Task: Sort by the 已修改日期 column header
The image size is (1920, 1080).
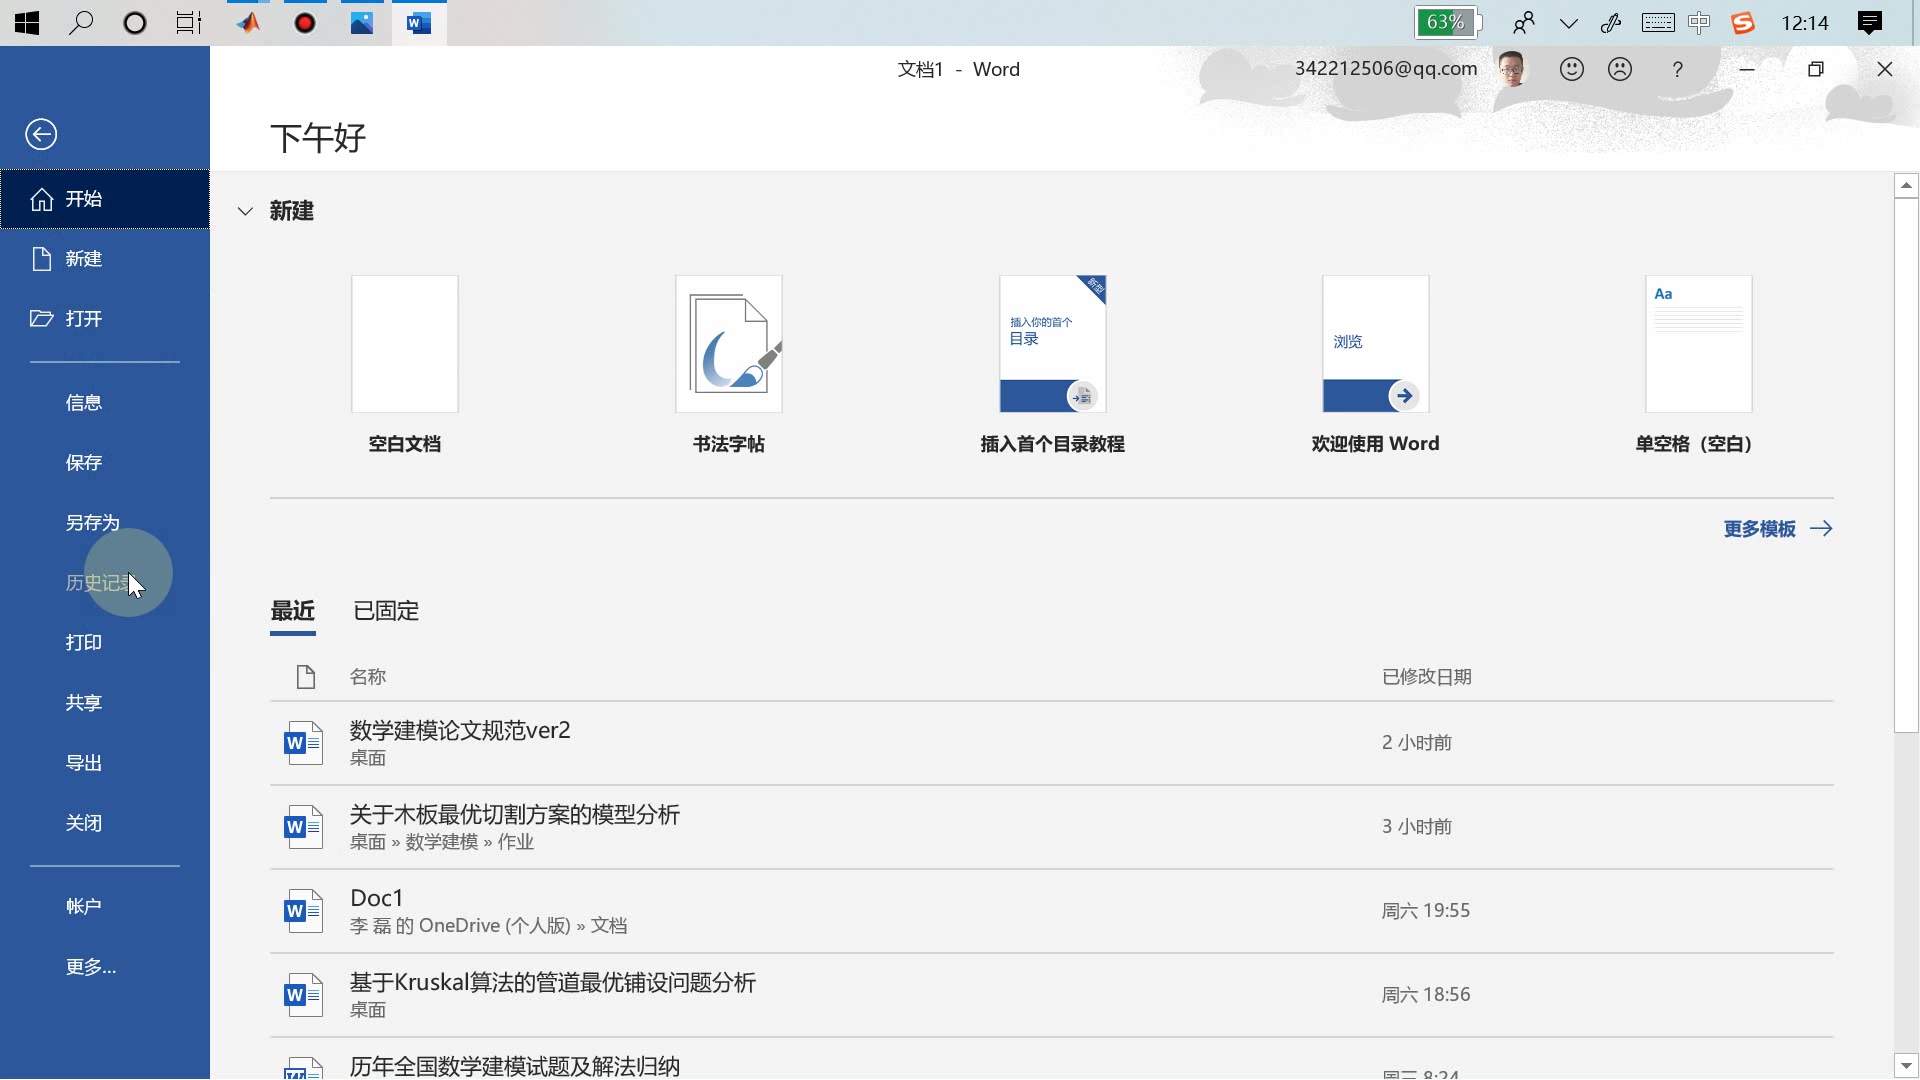Action: click(x=1427, y=677)
